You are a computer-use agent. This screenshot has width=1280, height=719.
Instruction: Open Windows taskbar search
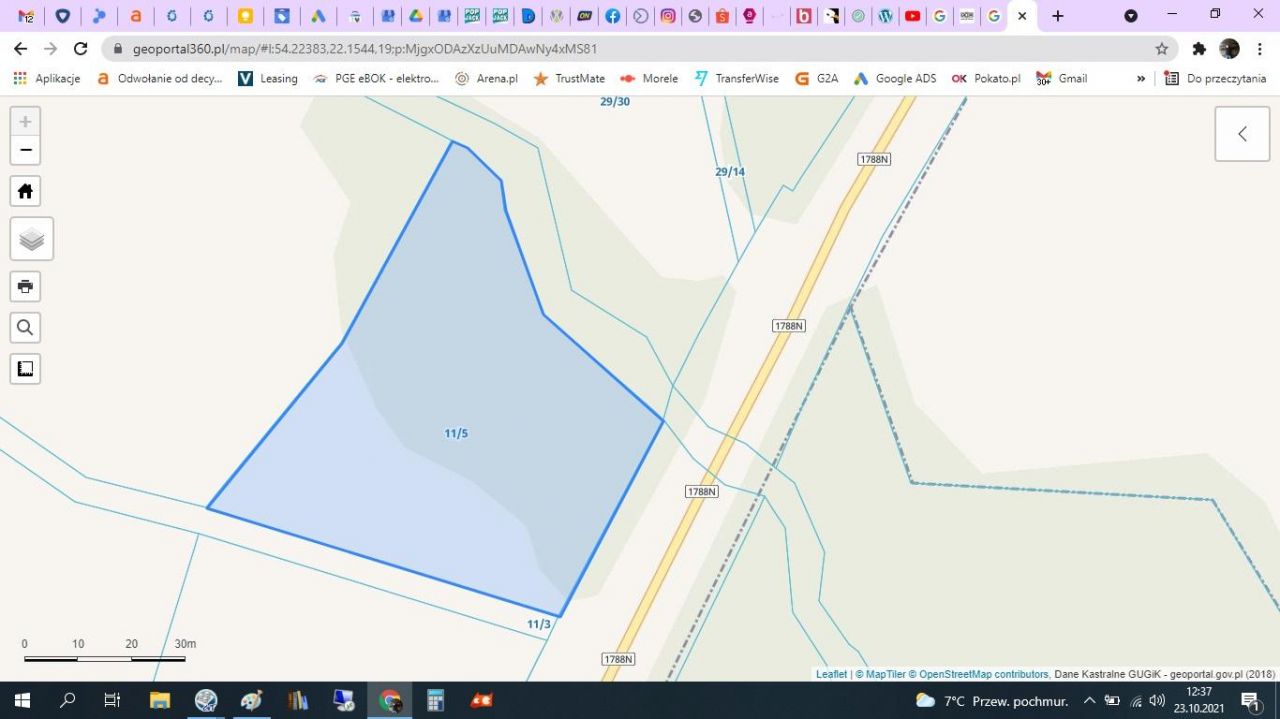pos(68,700)
